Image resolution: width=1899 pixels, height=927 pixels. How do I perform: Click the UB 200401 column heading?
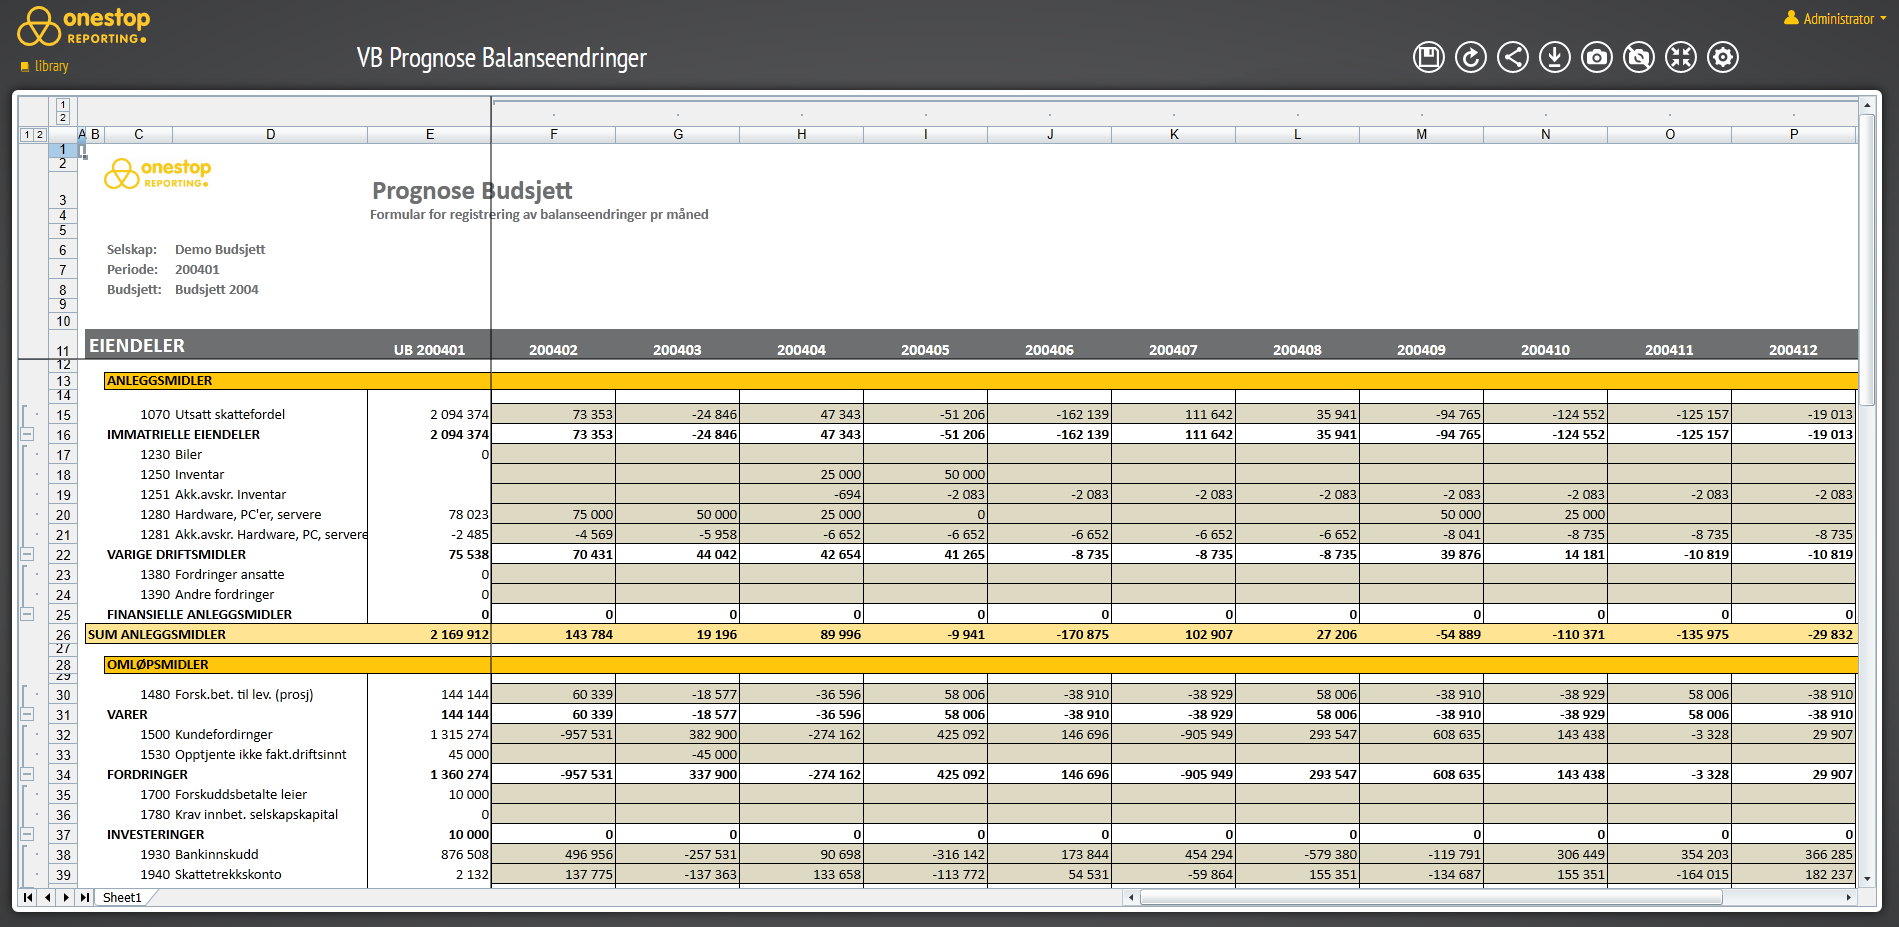[429, 350]
